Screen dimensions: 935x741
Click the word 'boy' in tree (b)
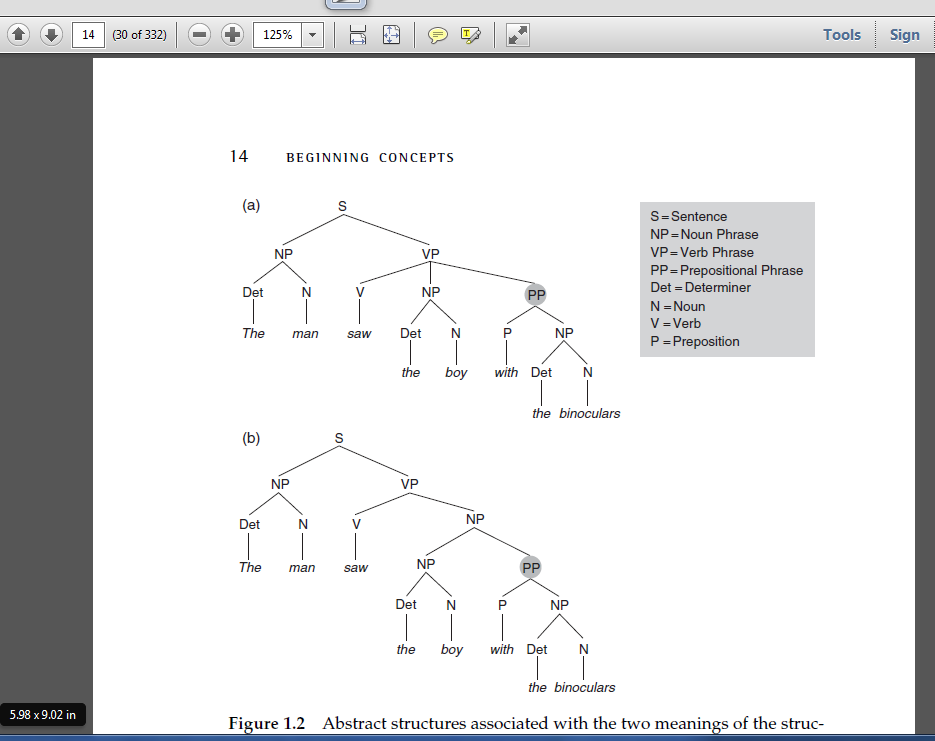tap(451, 650)
